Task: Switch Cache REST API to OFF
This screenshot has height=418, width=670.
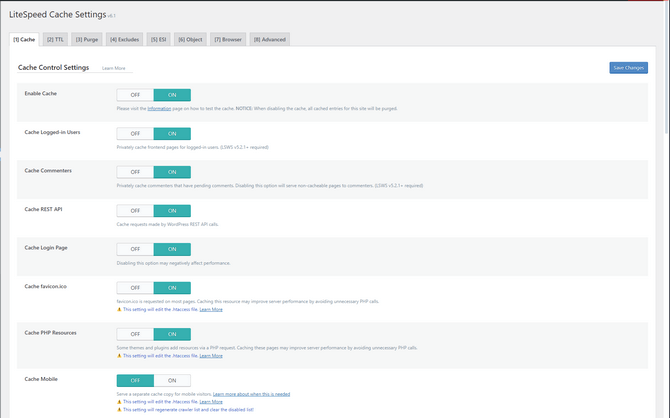Action: pos(135,210)
